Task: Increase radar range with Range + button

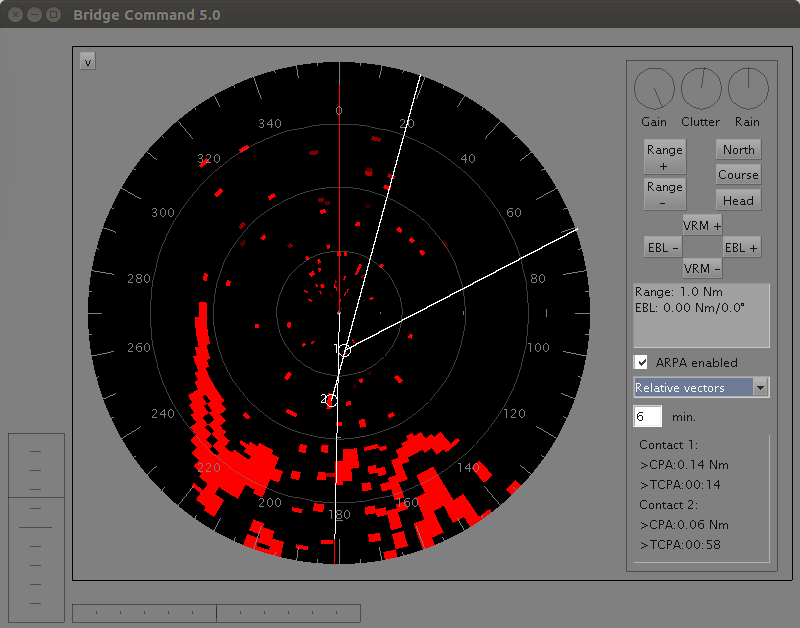Action: [x=664, y=157]
